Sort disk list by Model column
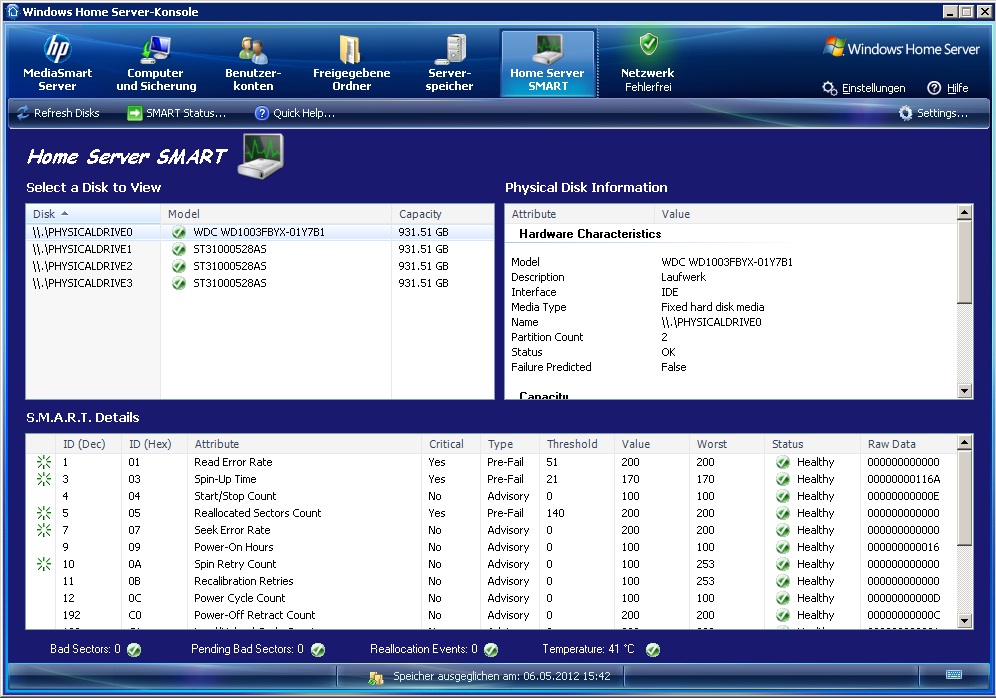This screenshot has width=996, height=698. (276, 214)
